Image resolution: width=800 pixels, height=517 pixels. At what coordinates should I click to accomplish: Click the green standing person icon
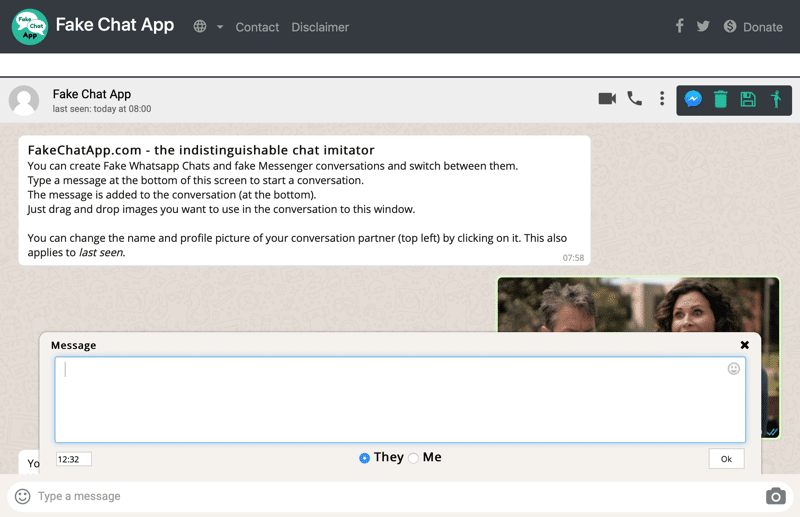[x=775, y=99]
